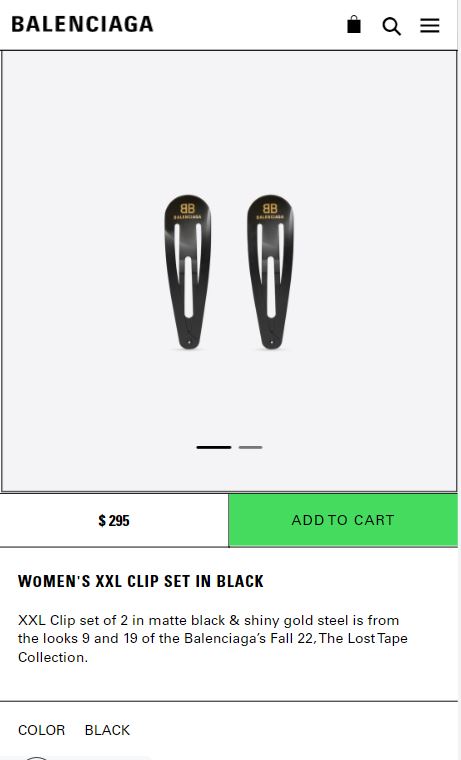Switch to the second carousel indicator
The width and height of the screenshot is (461, 760).
click(250, 447)
